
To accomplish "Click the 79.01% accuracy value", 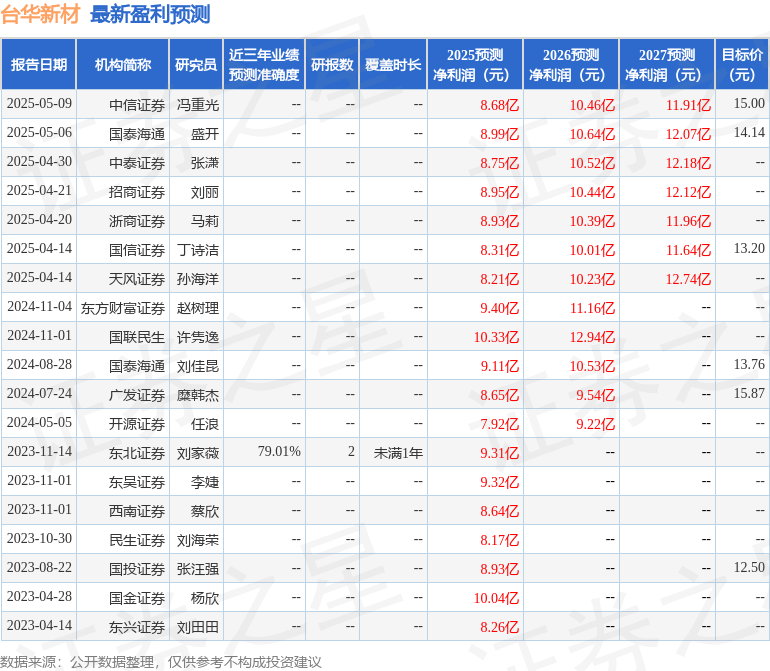I will [279, 451].
